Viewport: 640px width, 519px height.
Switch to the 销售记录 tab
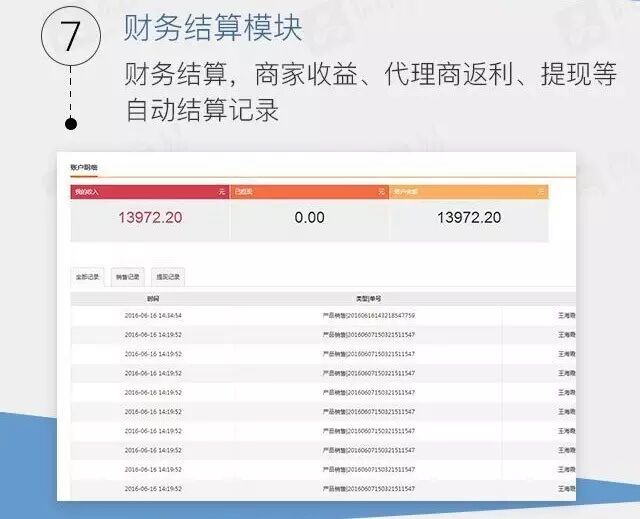128,277
